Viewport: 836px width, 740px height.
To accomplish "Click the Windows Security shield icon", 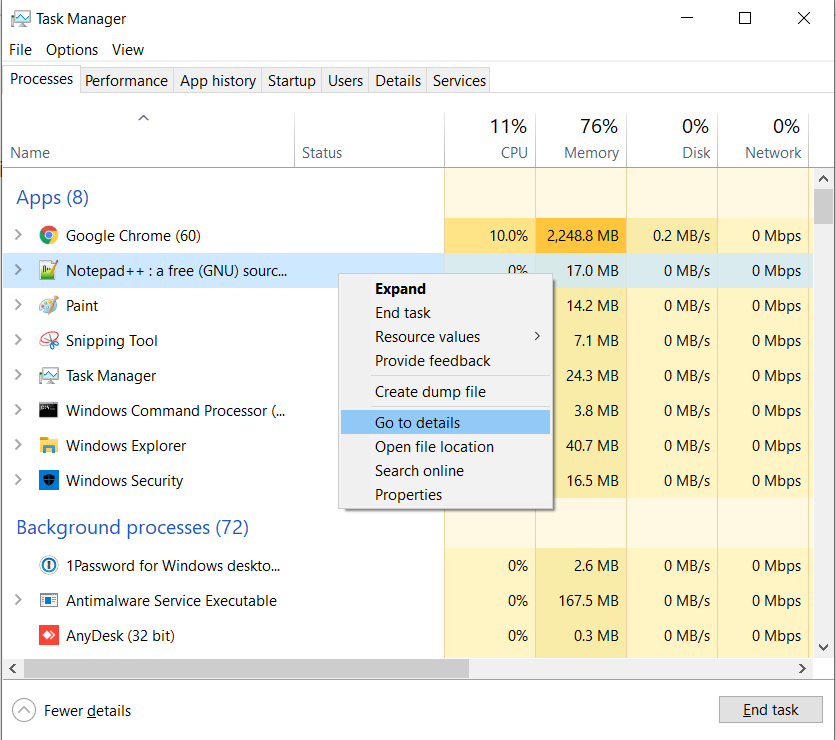I will point(49,480).
